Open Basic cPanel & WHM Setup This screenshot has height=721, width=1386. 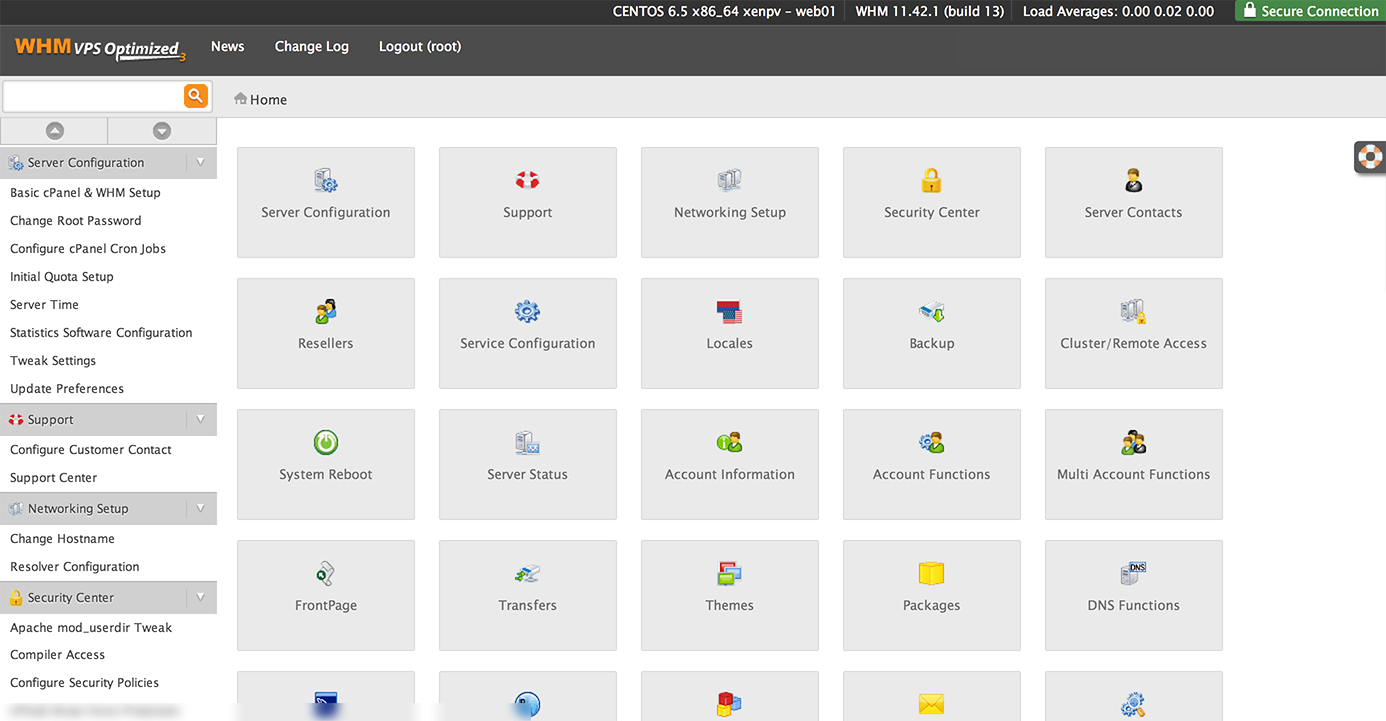click(x=85, y=192)
